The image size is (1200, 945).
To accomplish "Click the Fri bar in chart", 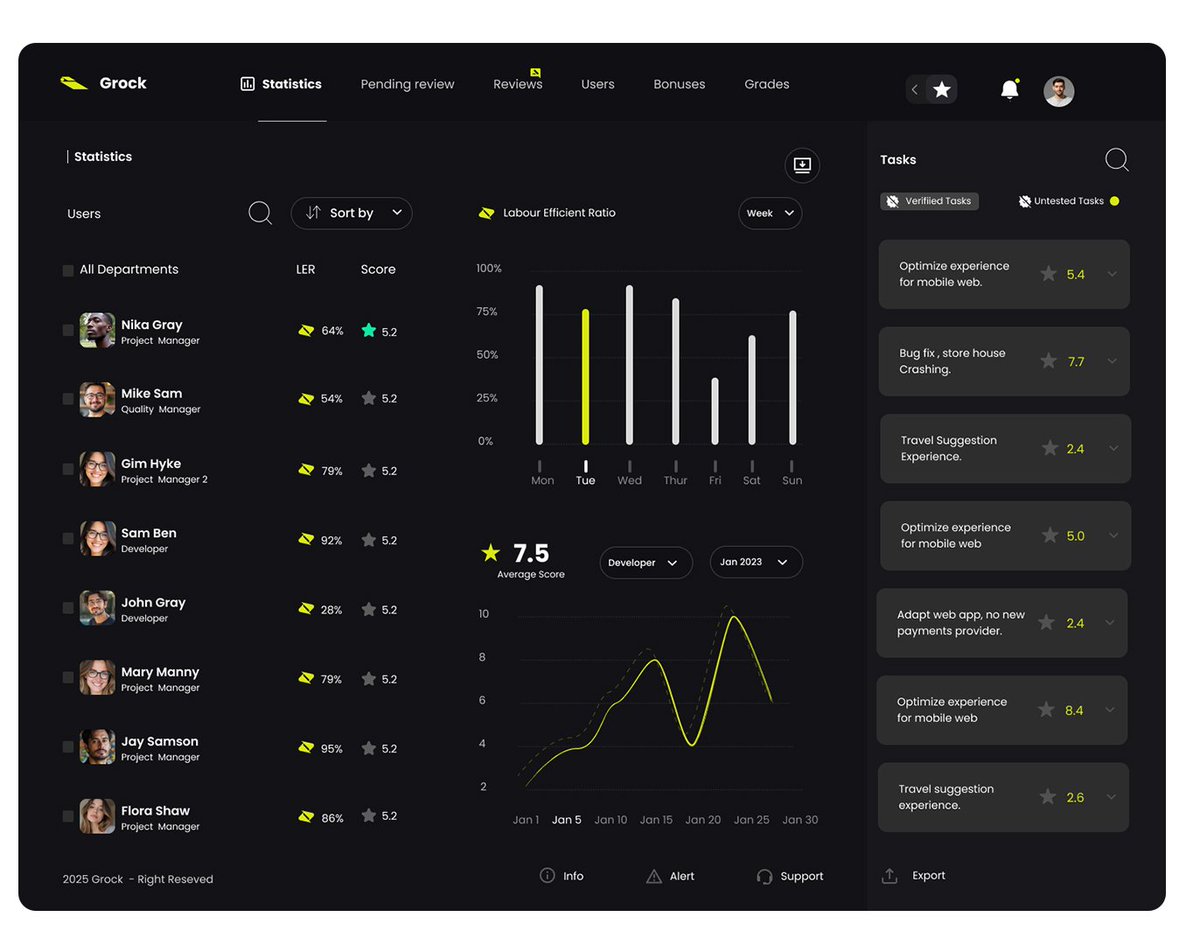I will tap(715, 411).
